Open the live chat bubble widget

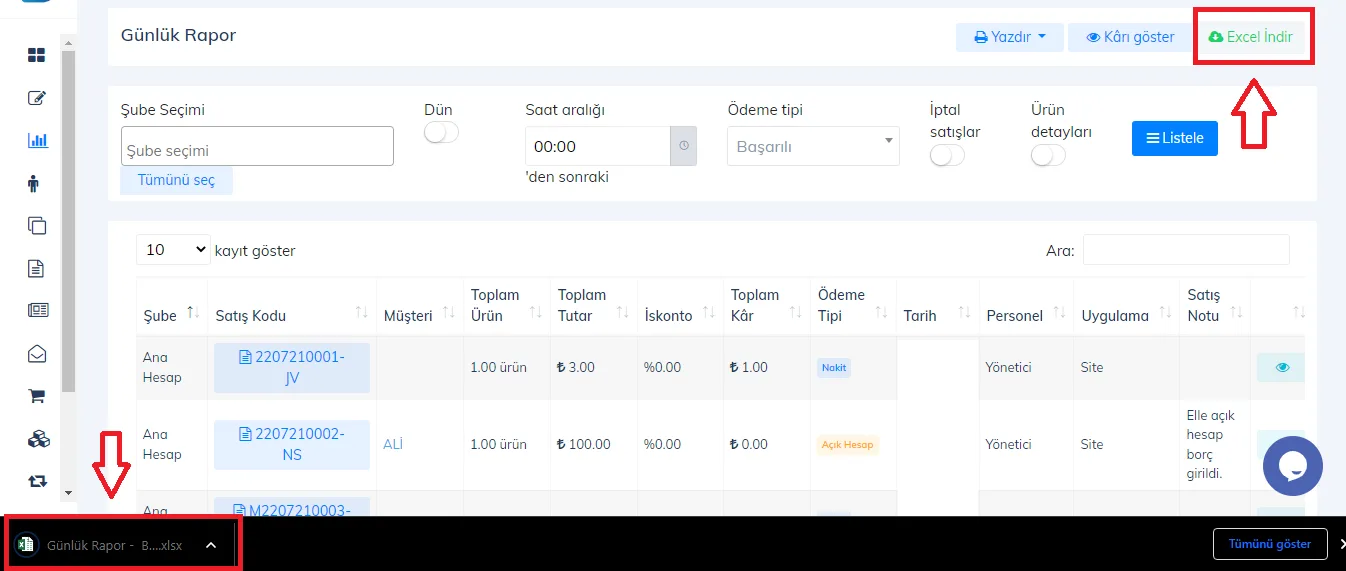(1293, 466)
